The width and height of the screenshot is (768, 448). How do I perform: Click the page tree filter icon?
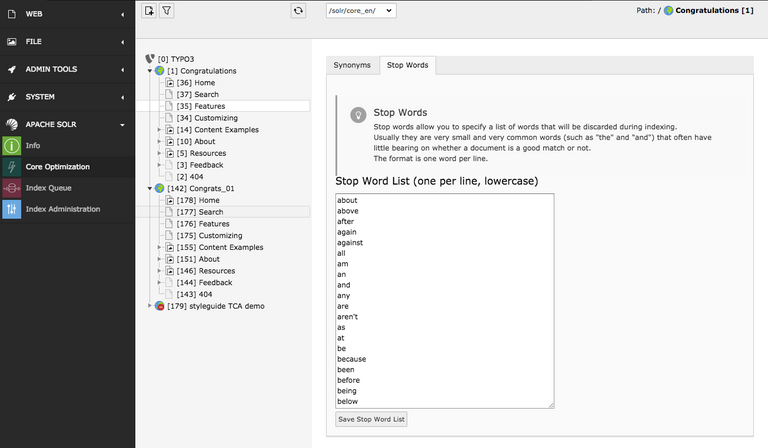coord(167,11)
